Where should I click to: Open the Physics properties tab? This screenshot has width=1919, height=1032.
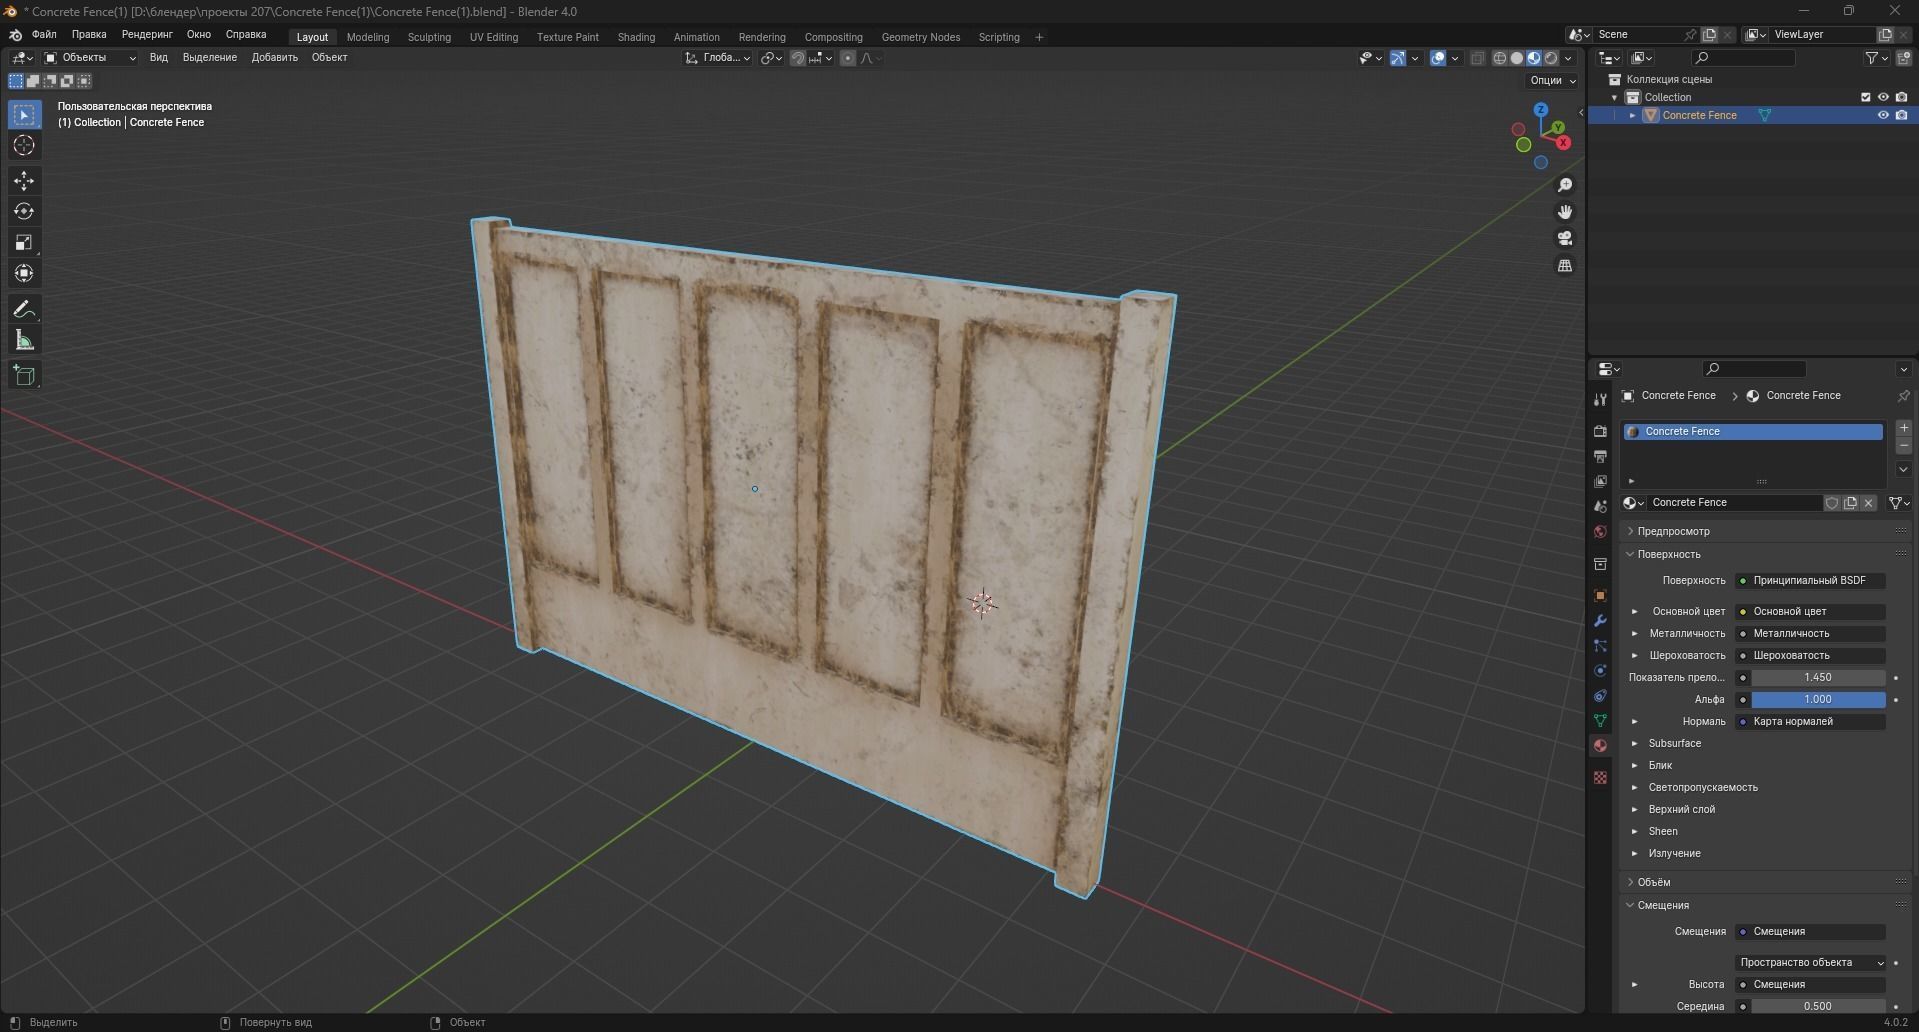pyautogui.click(x=1600, y=670)
